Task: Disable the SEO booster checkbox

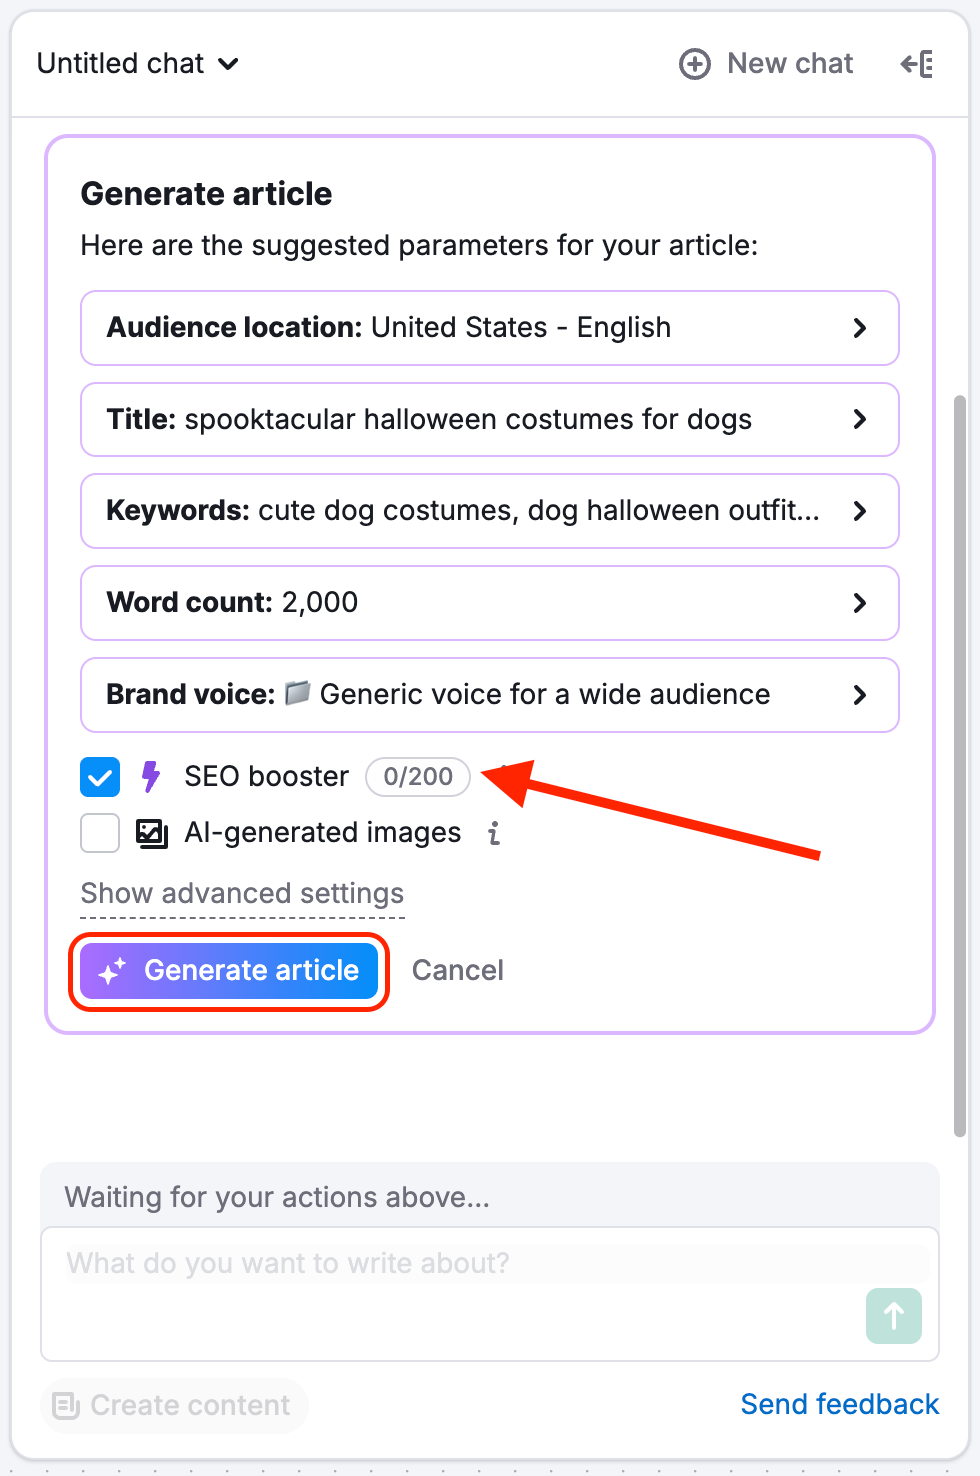Action: point(99,776)
